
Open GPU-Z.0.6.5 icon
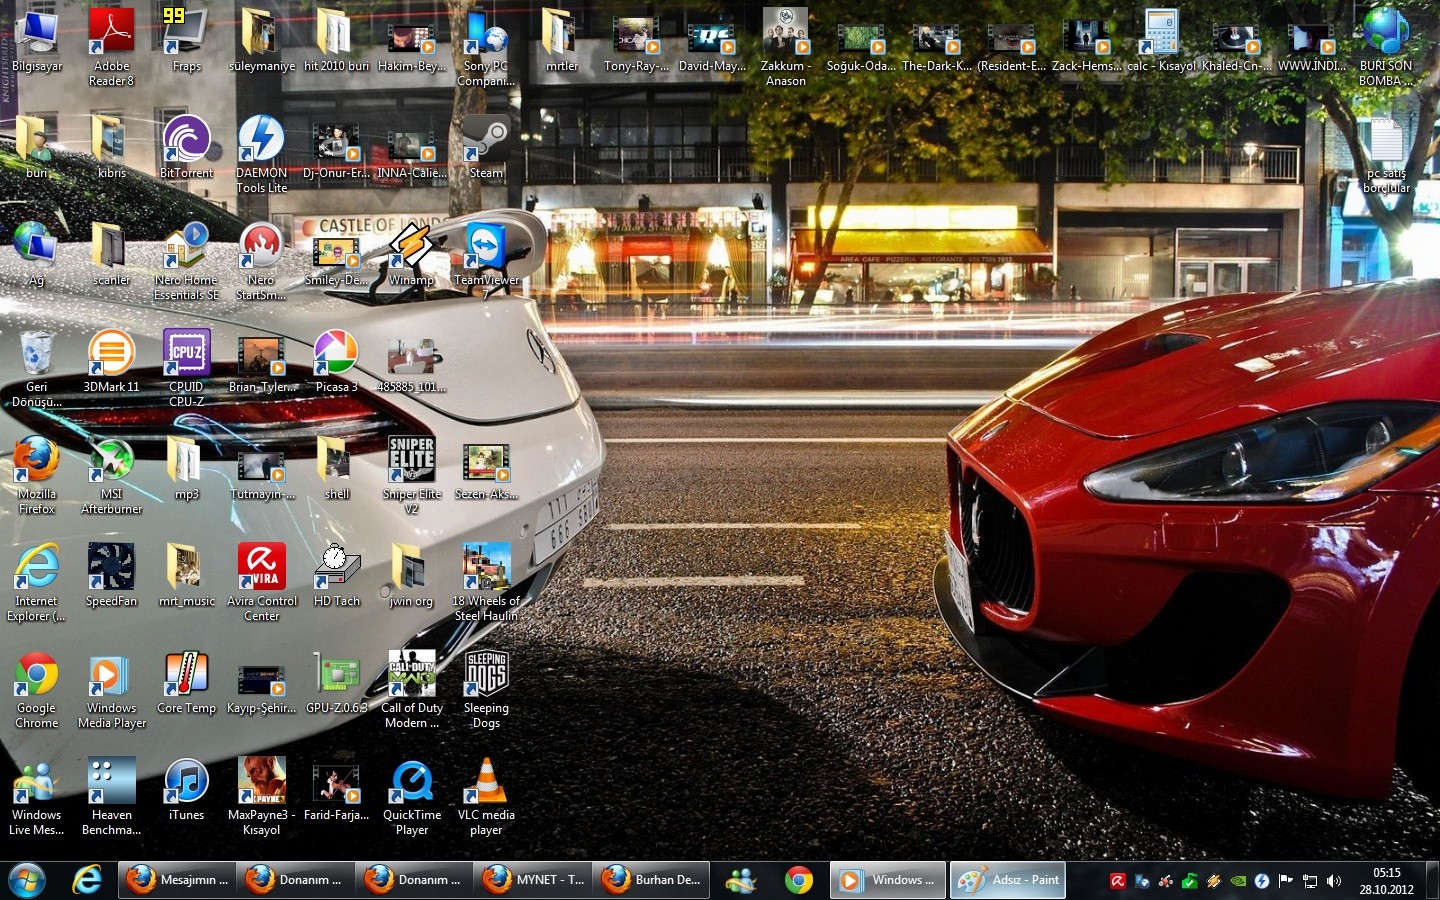click(x=336, y=682)
